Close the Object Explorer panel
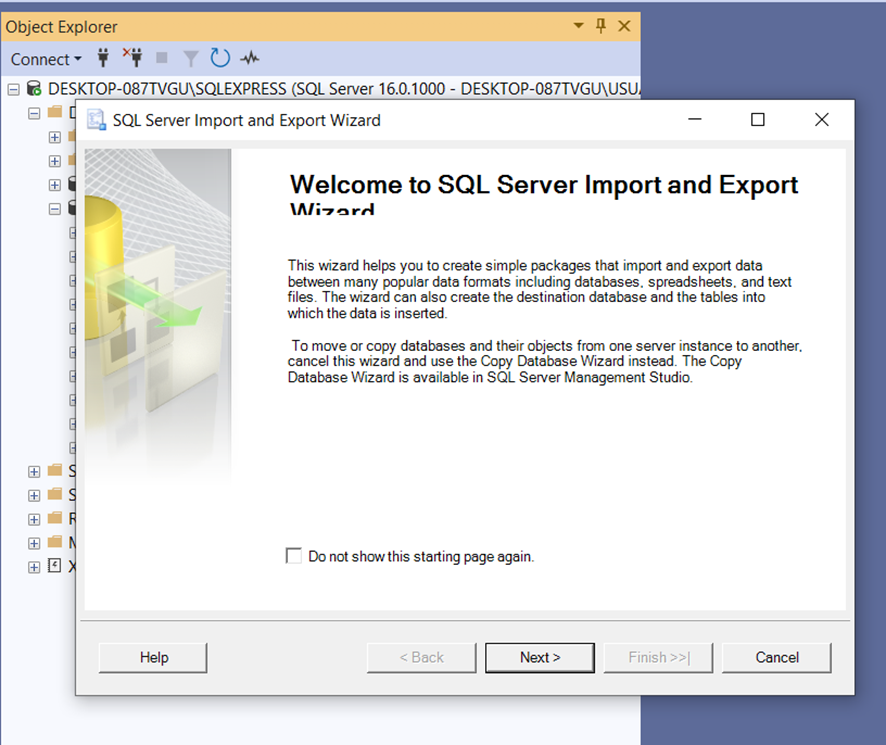The width and height of the screenshot is (886, 745). tap(624, 26)
